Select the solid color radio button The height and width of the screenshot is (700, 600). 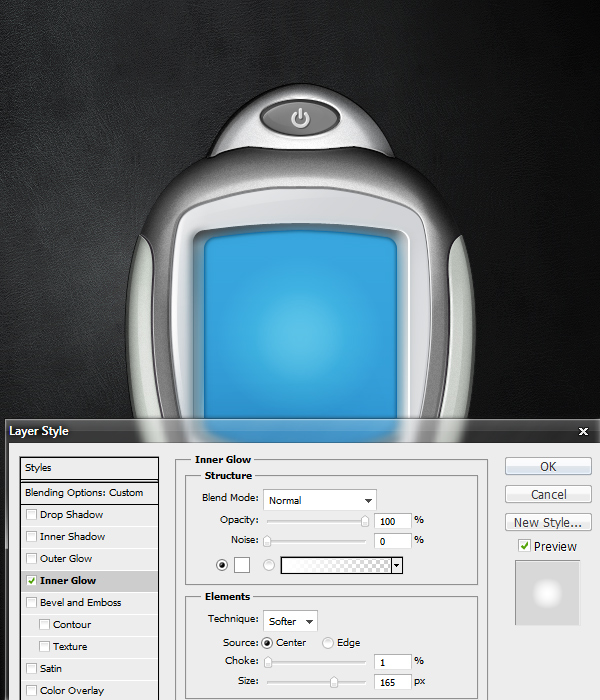pos(222,565)
